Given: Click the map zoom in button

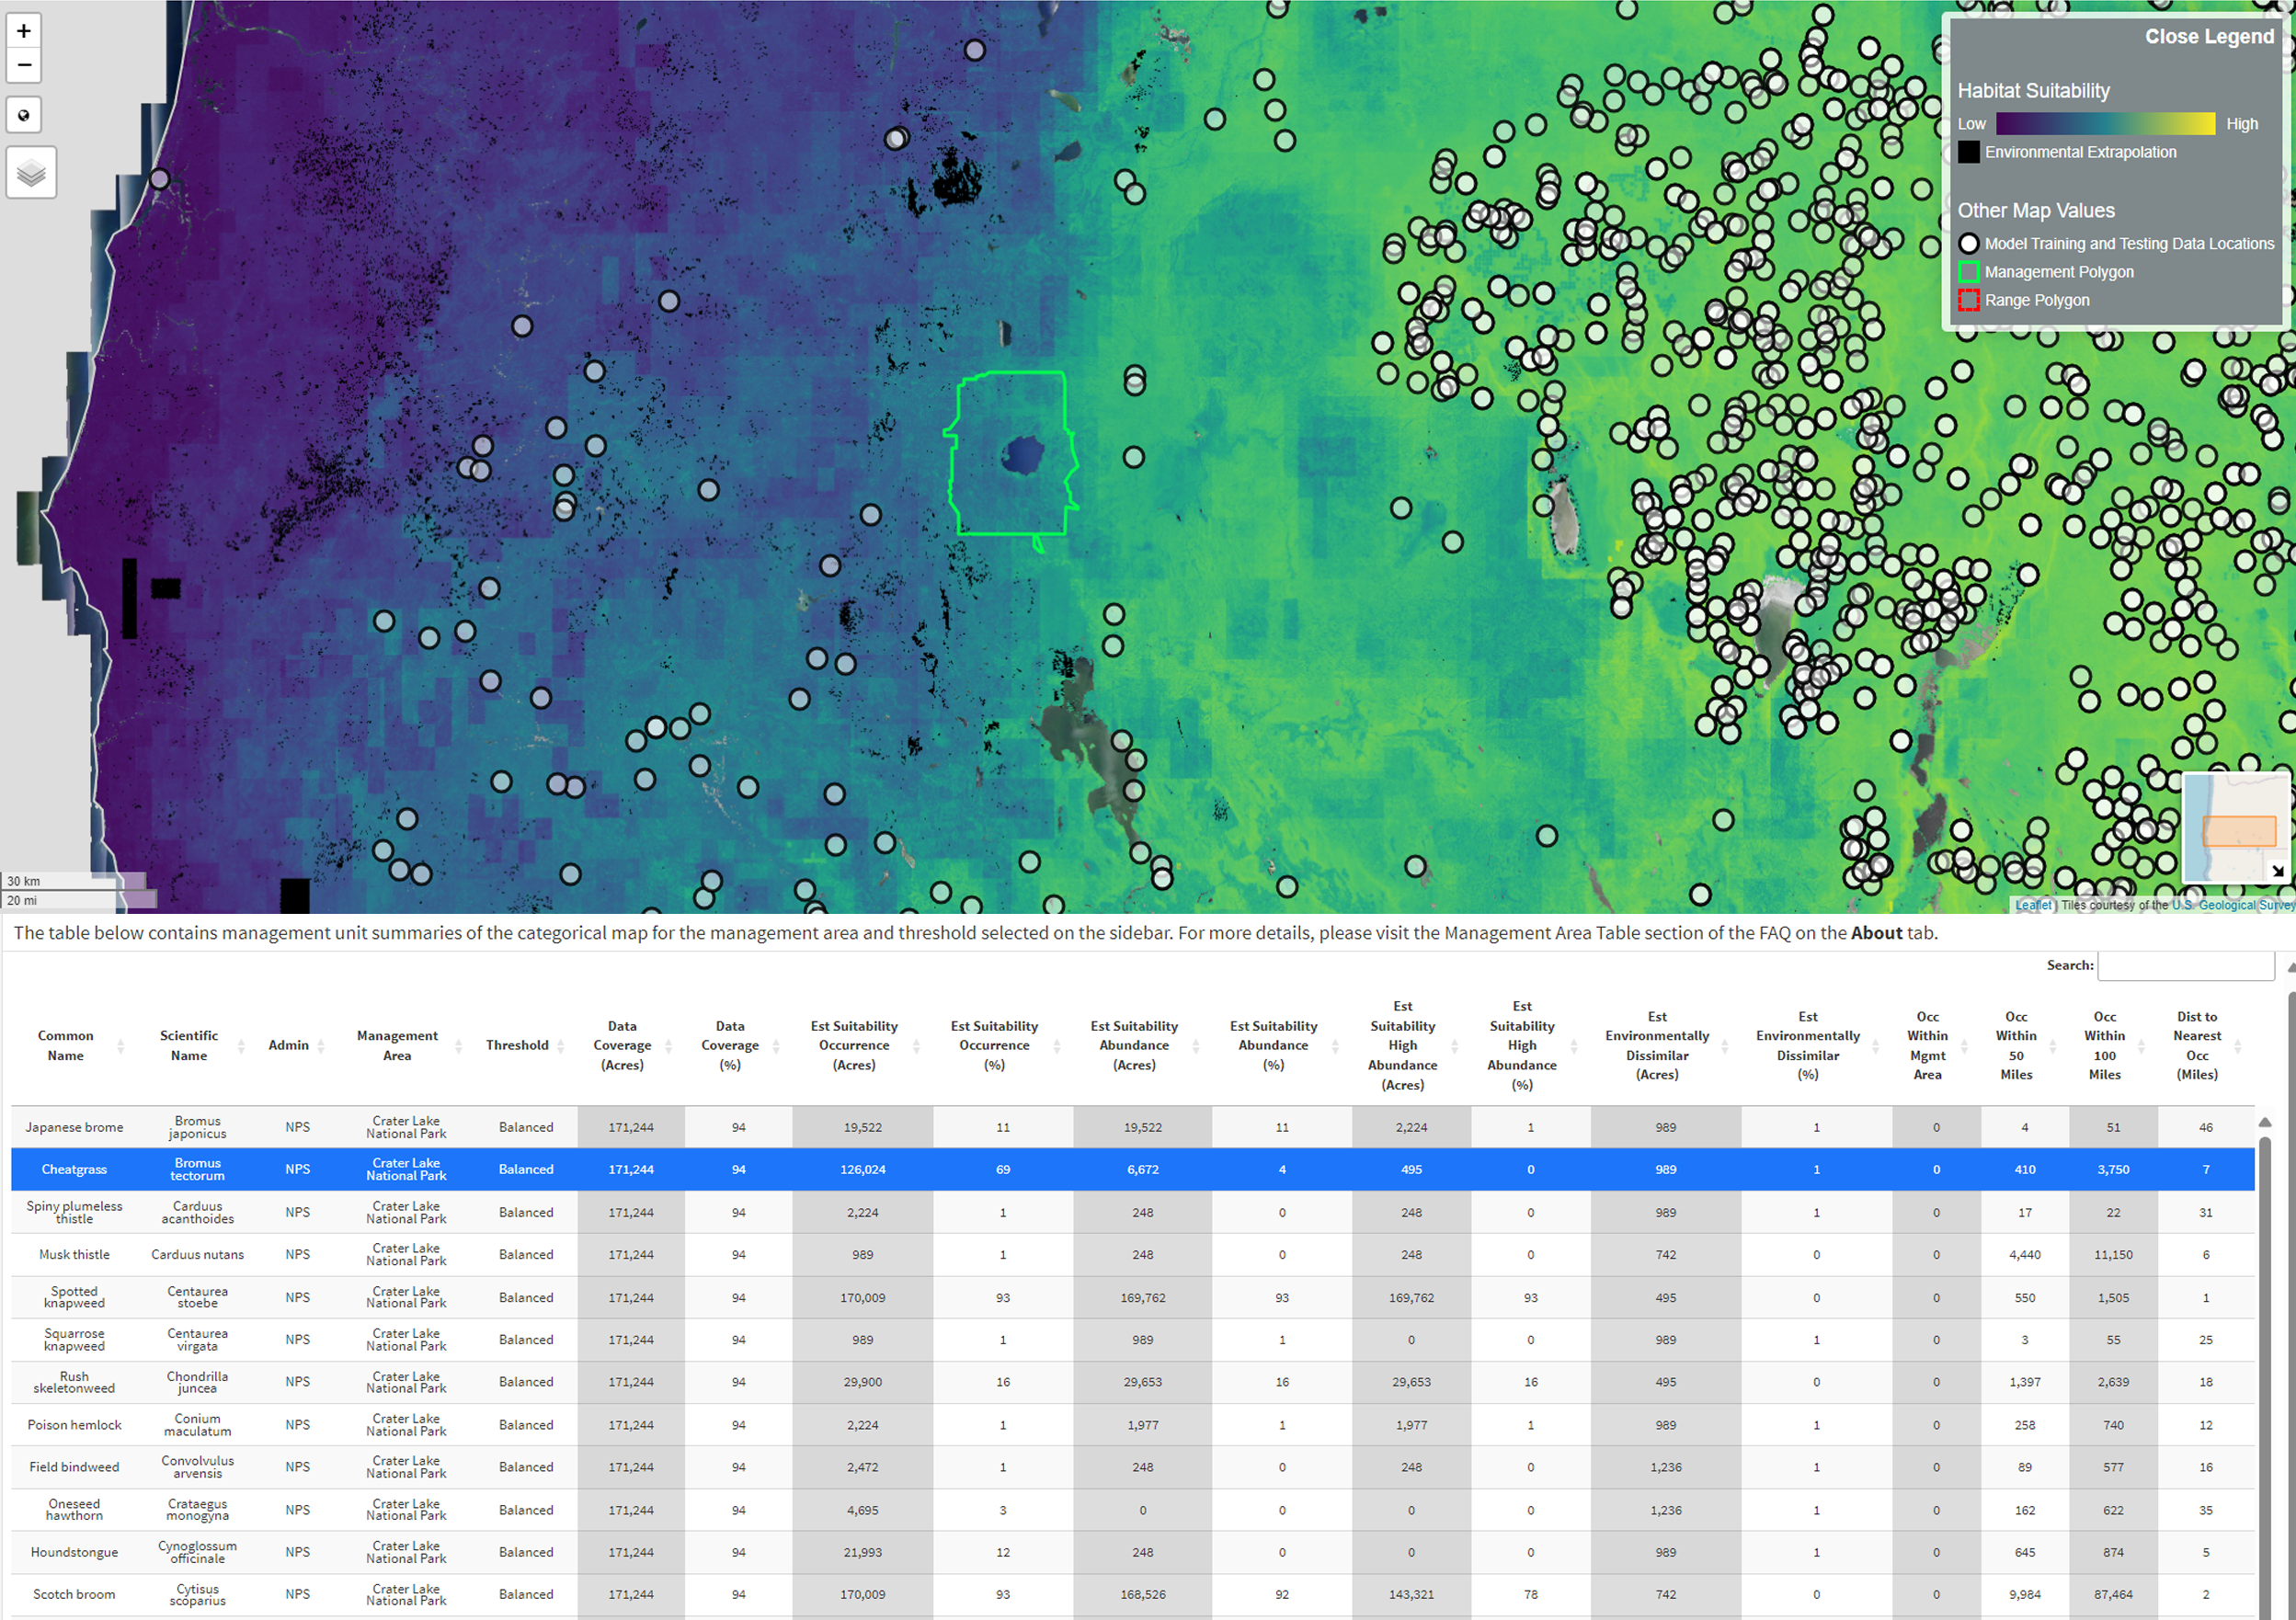Looking at the screenshot, I should (24, 31).
